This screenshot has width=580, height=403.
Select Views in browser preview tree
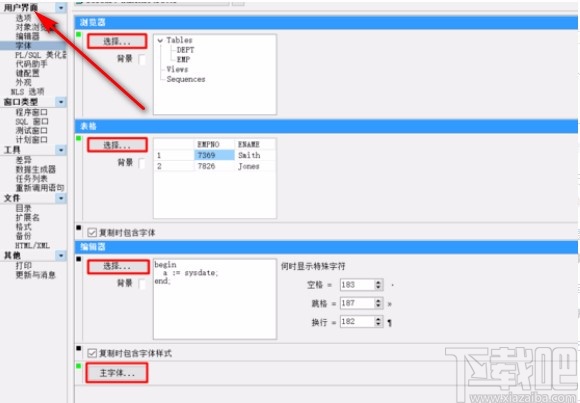pos(177,69)
